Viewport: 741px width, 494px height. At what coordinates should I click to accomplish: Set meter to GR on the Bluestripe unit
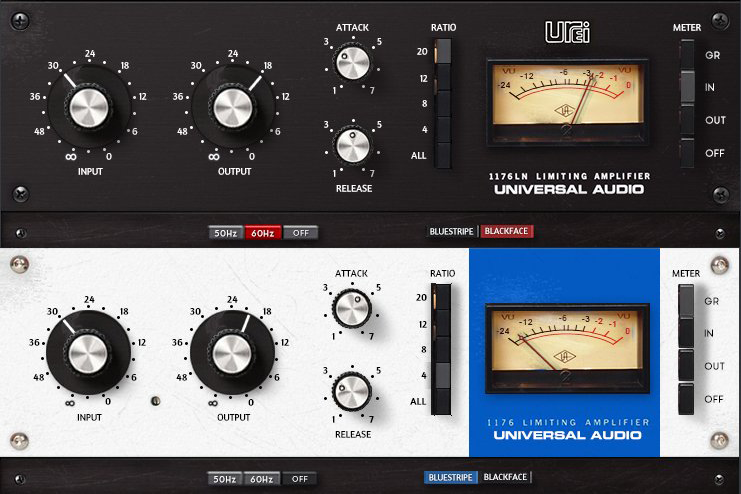click(x=686, y=301)
